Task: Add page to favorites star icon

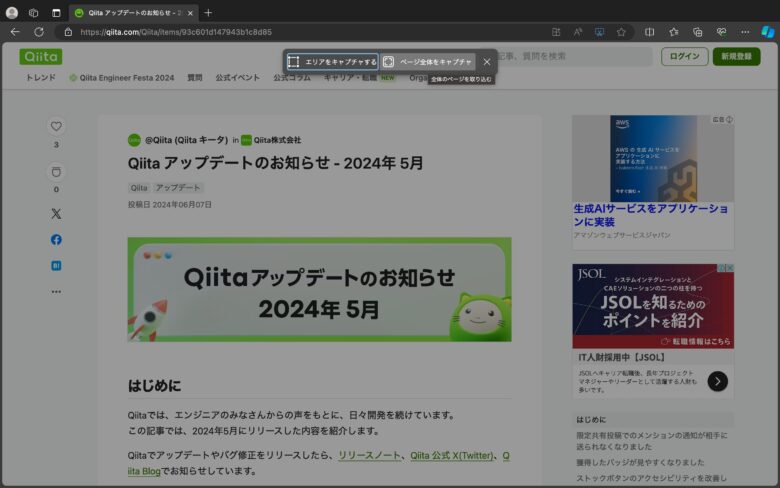Action: coord(621,32)
